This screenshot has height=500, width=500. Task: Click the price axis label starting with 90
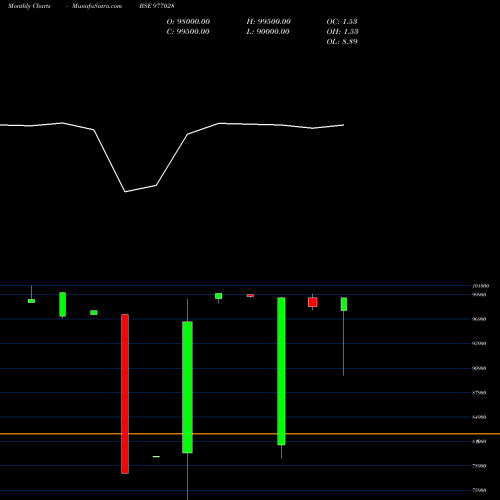pos(479,368)
